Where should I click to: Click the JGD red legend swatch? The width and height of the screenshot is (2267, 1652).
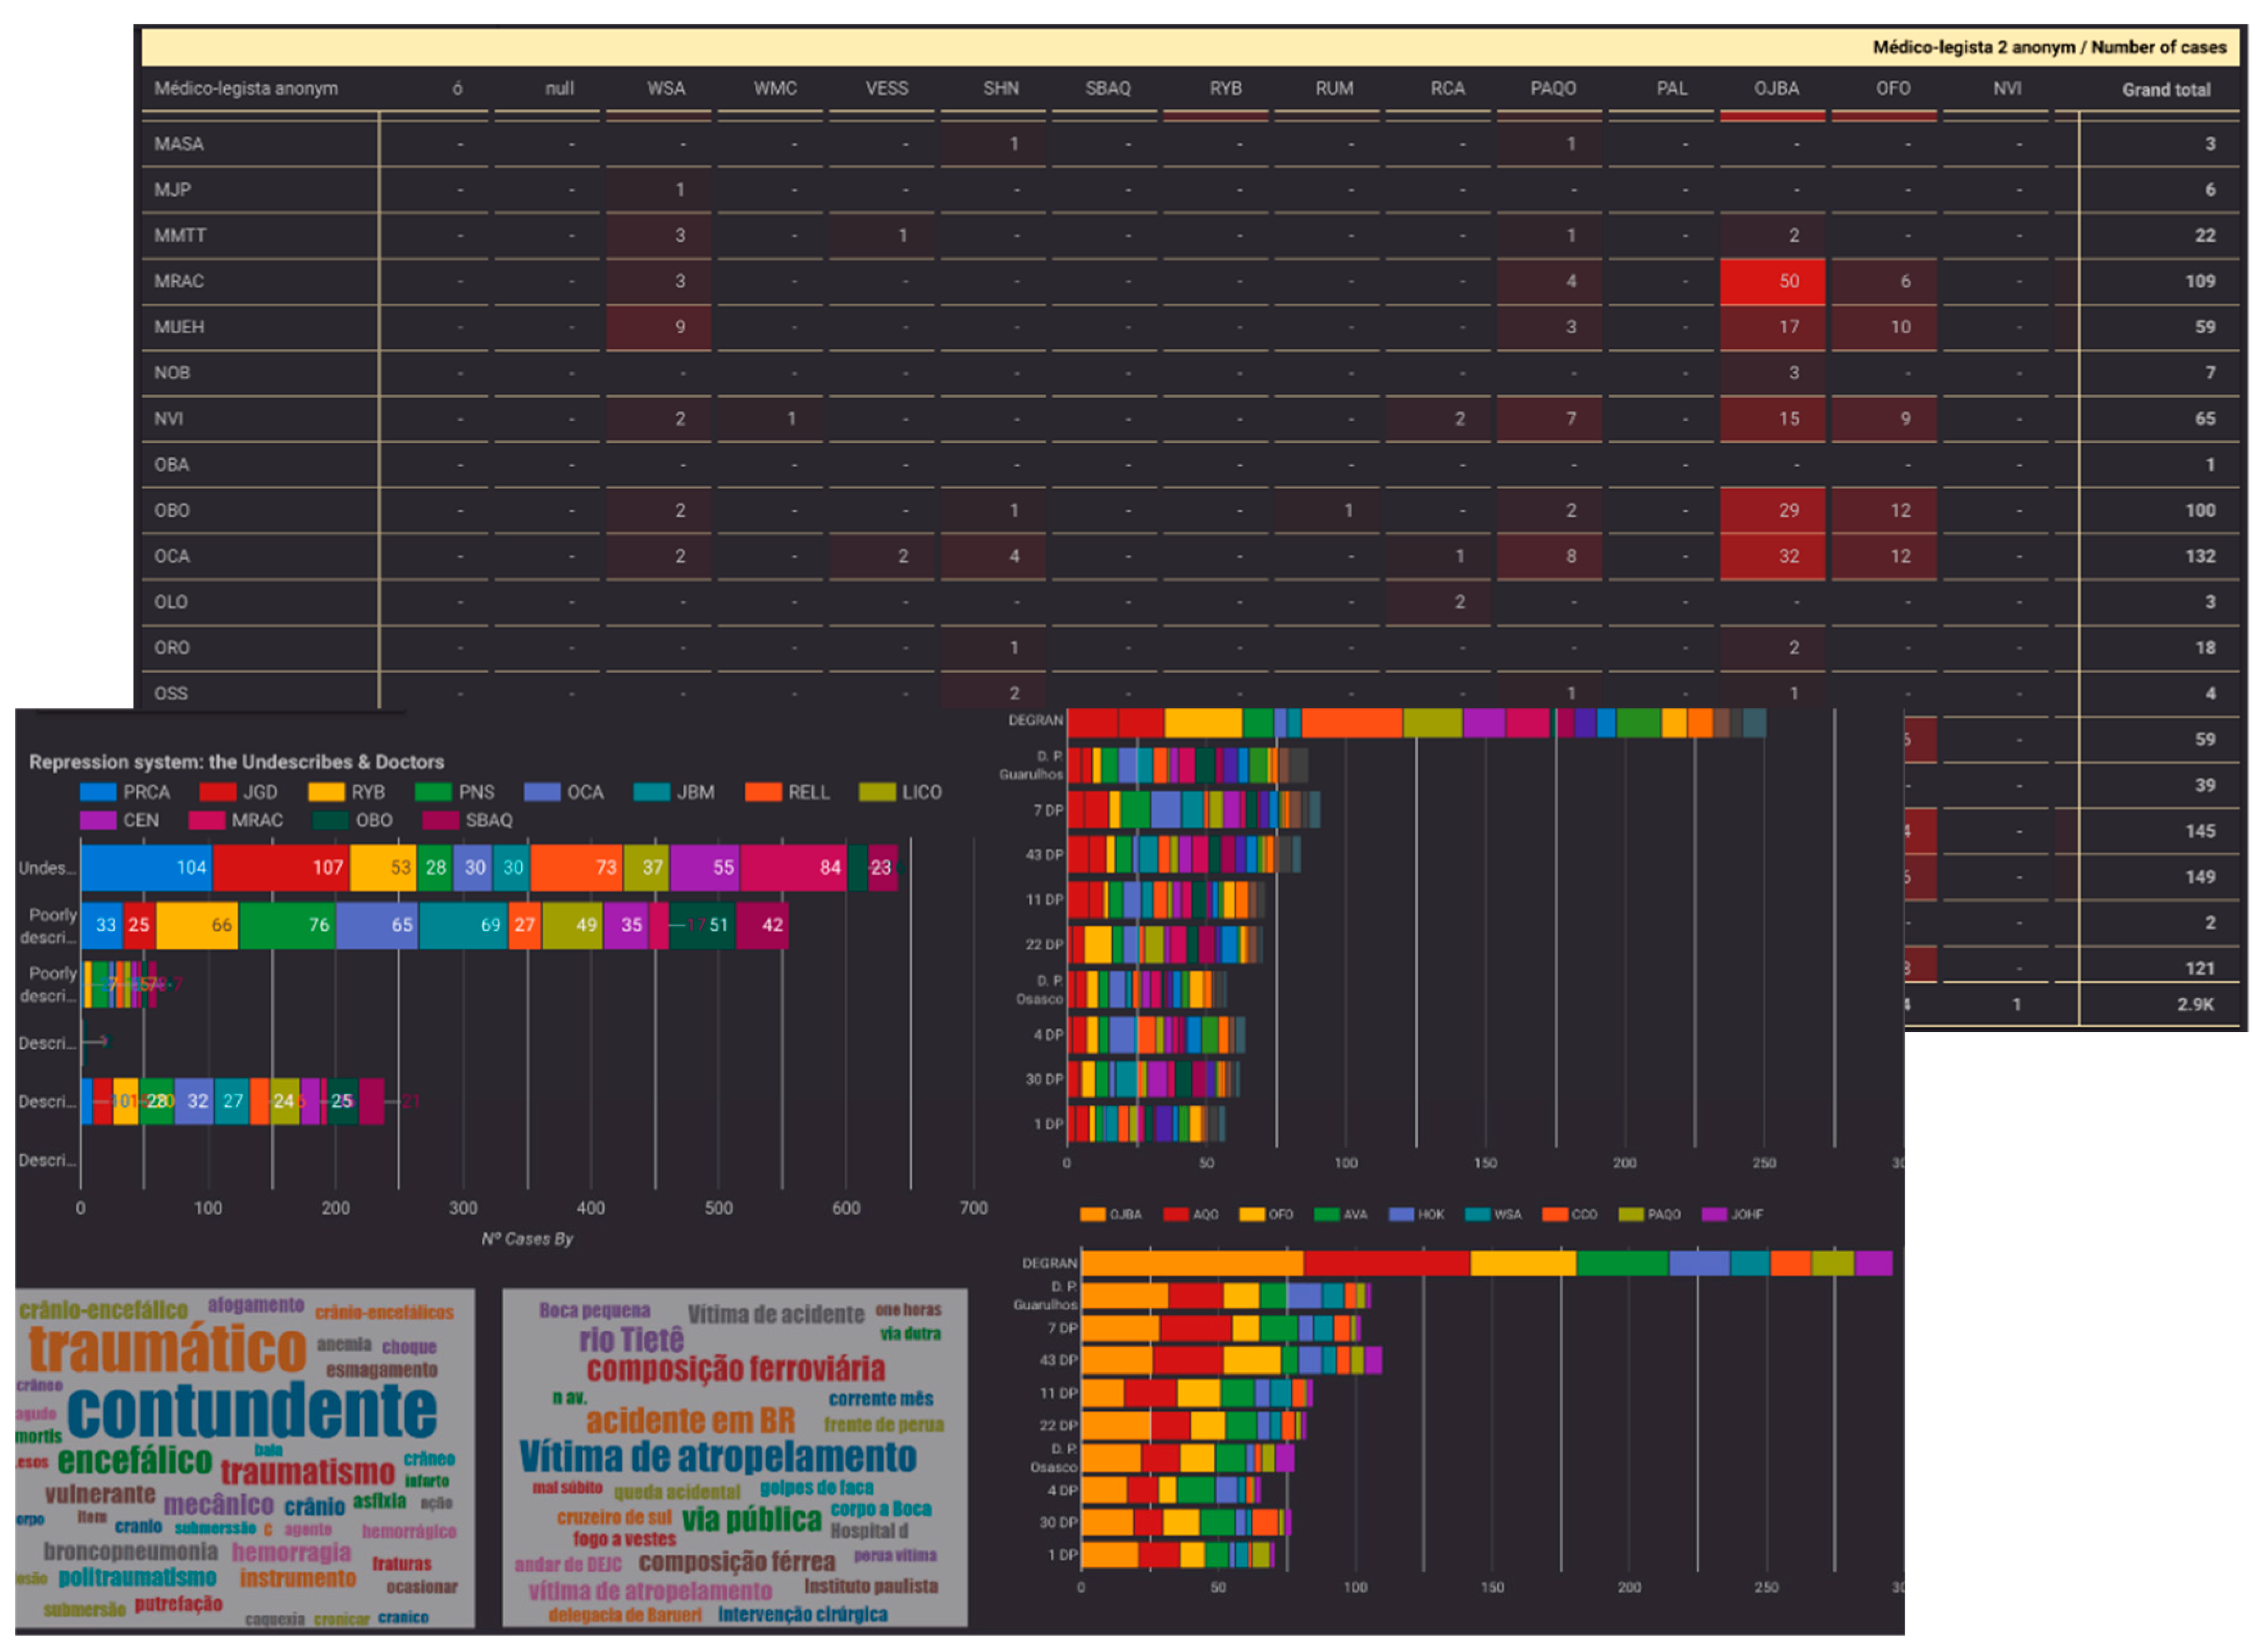click(217, 792)
